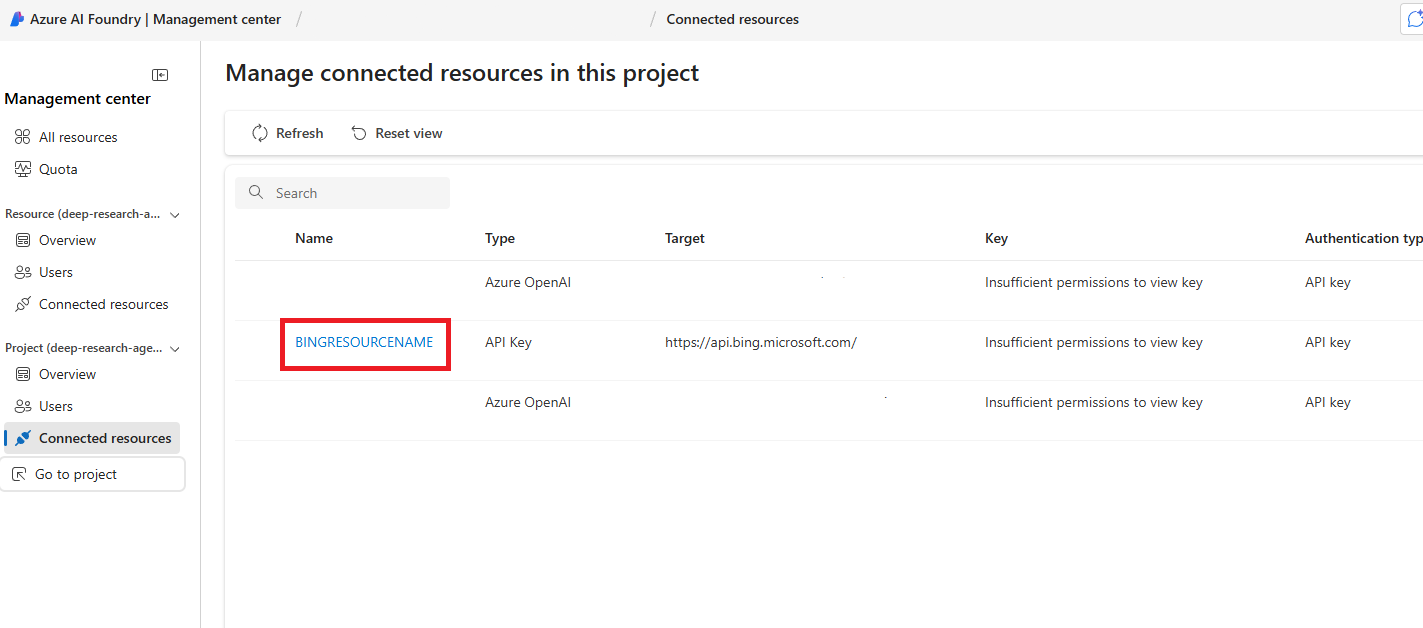
Task: Click the API key authentication cell in BINGRESOURCENAME row
Action: pyautogui.click(x=1328, y=342)
